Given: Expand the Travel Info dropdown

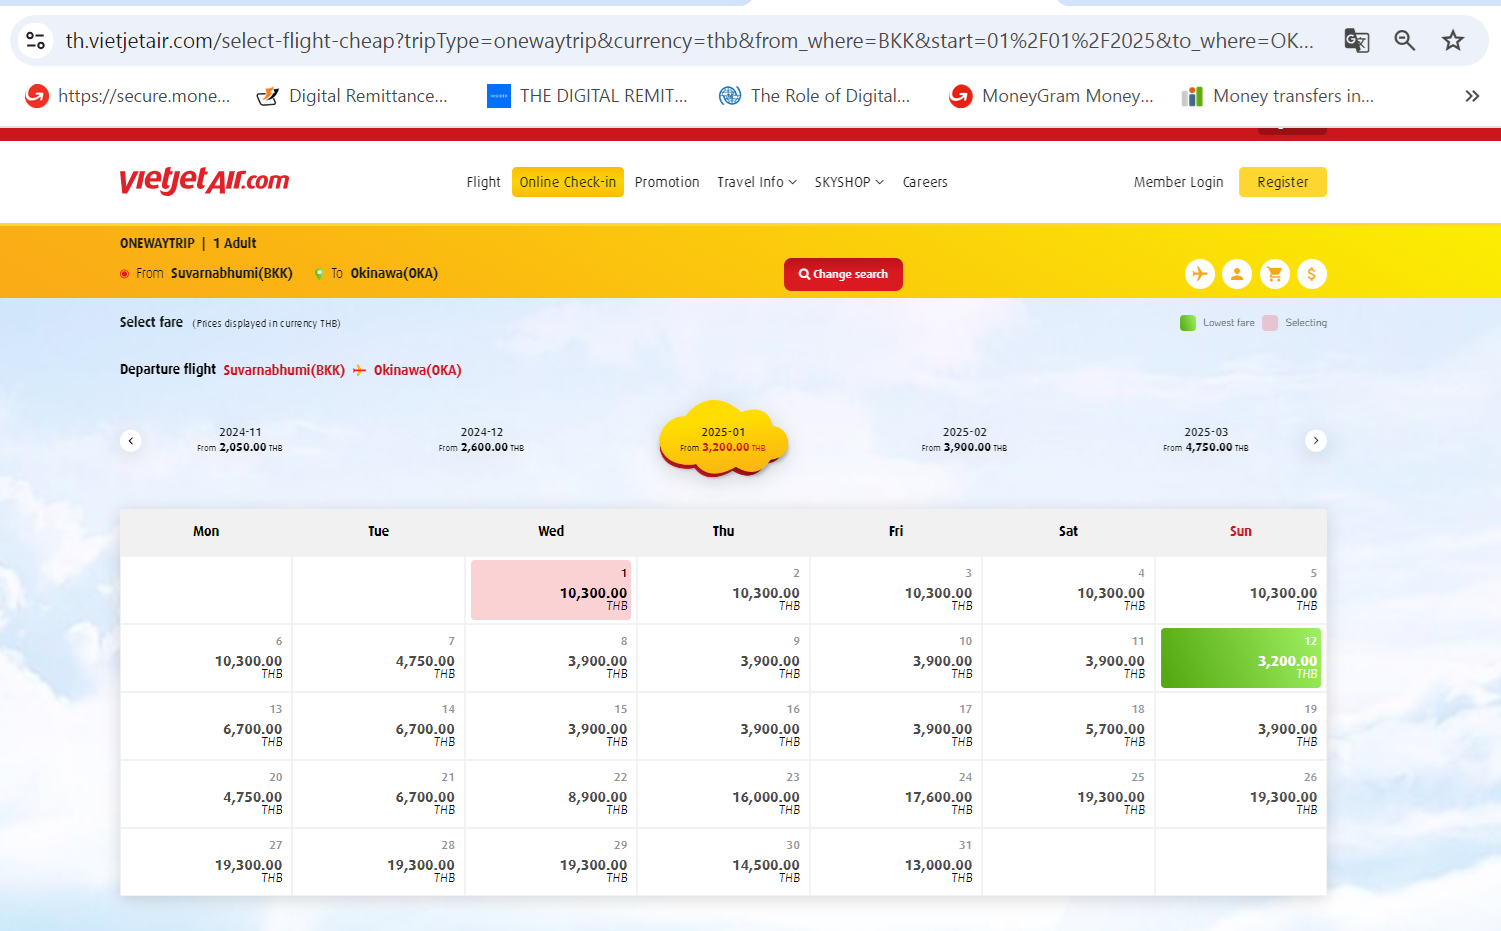Looking at the screenshot, I should click(757, 182).
